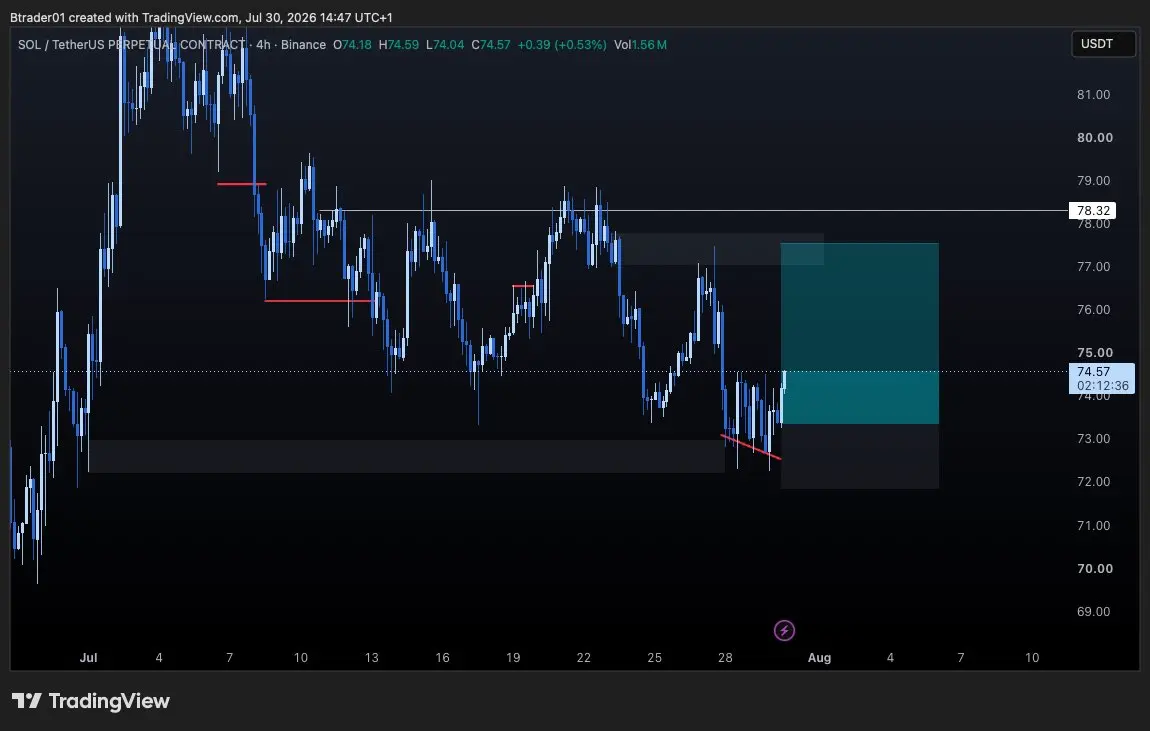Click the 80.00 price axis label
Screen dimensions: 1150x731
tap(1094, 138)
